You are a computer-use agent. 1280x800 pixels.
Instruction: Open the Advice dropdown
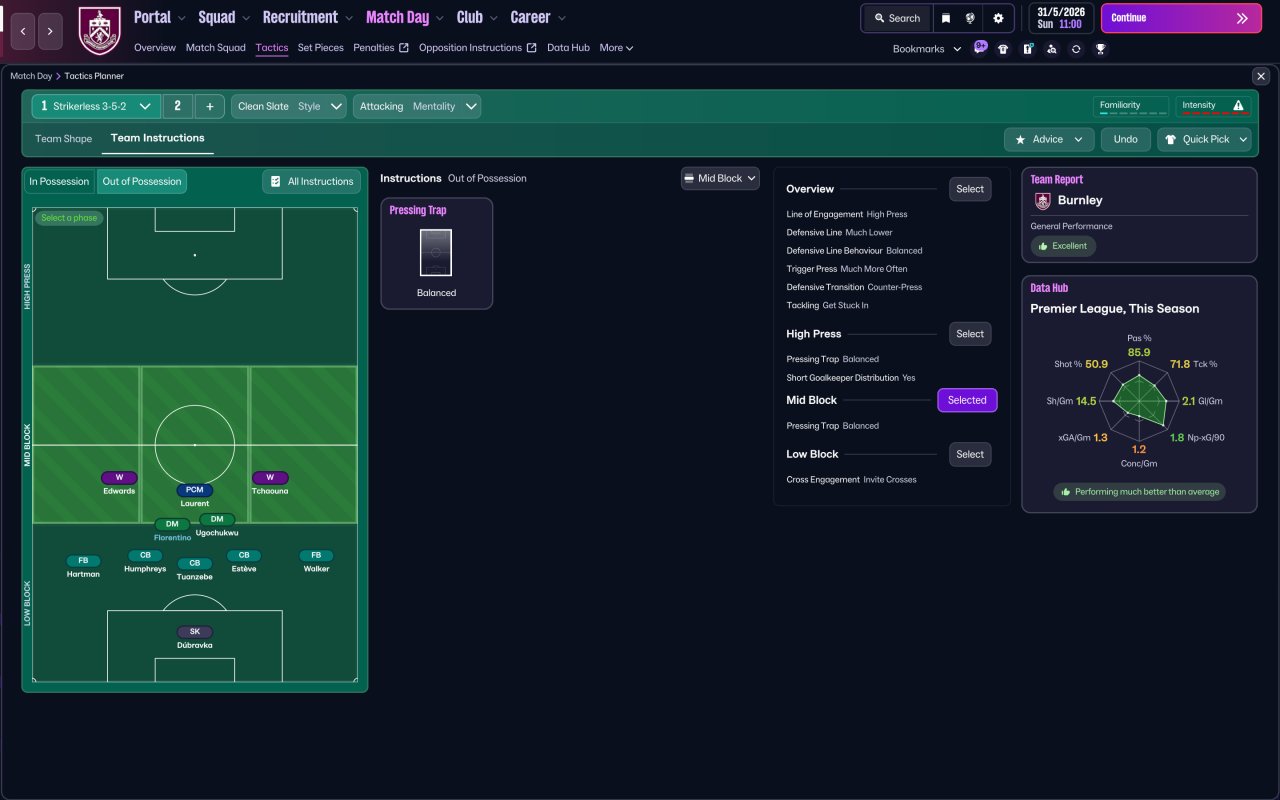coord(1049,139)
